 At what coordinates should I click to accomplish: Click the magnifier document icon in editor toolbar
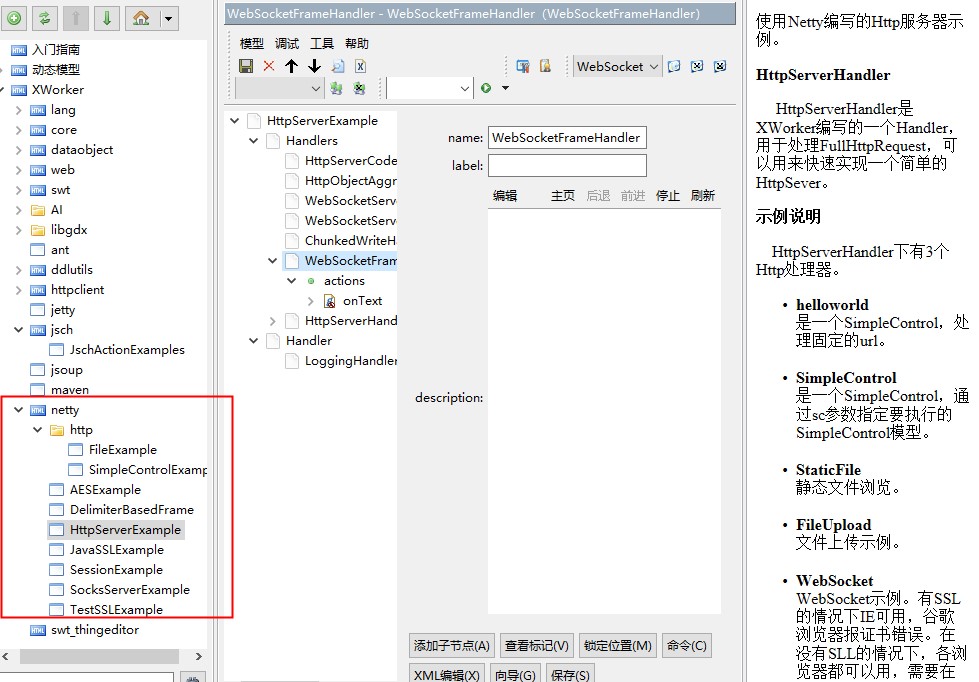[x=338, y=66]
